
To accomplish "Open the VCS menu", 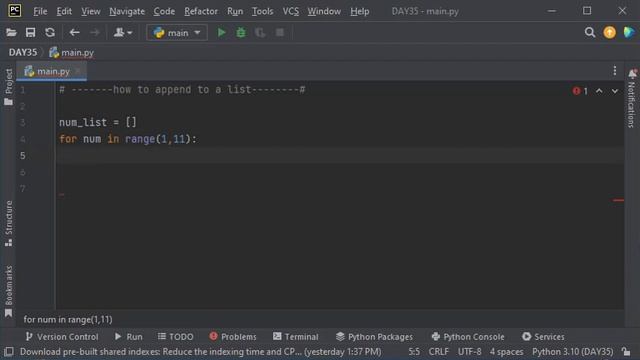I will tap(291, 11).
